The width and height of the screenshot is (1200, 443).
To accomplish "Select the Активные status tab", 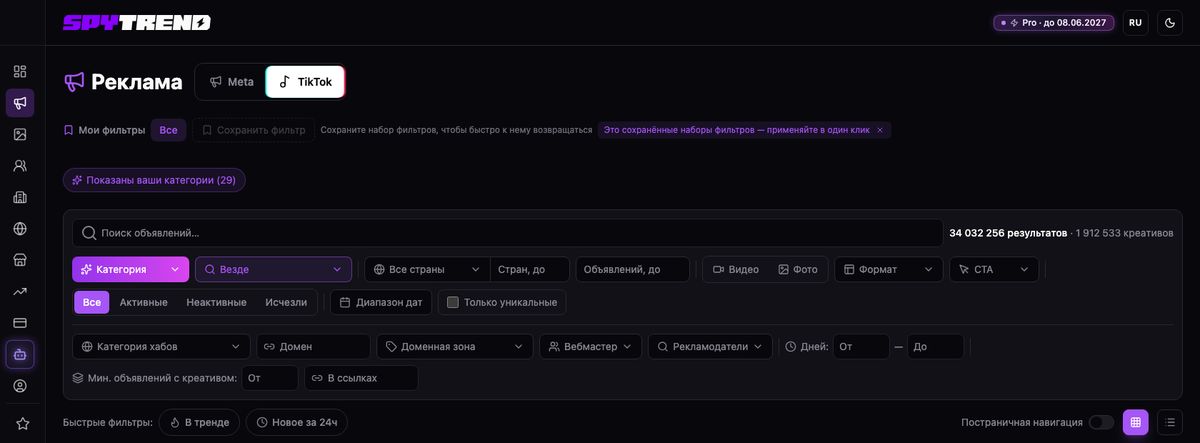I will 144,302.
